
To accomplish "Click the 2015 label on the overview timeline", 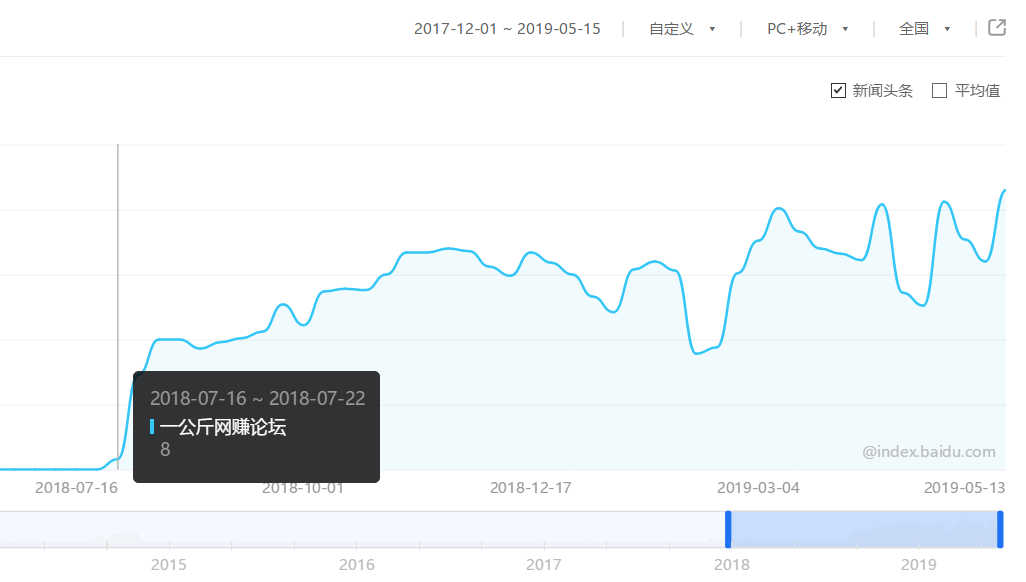I will (x=169, y=564).
